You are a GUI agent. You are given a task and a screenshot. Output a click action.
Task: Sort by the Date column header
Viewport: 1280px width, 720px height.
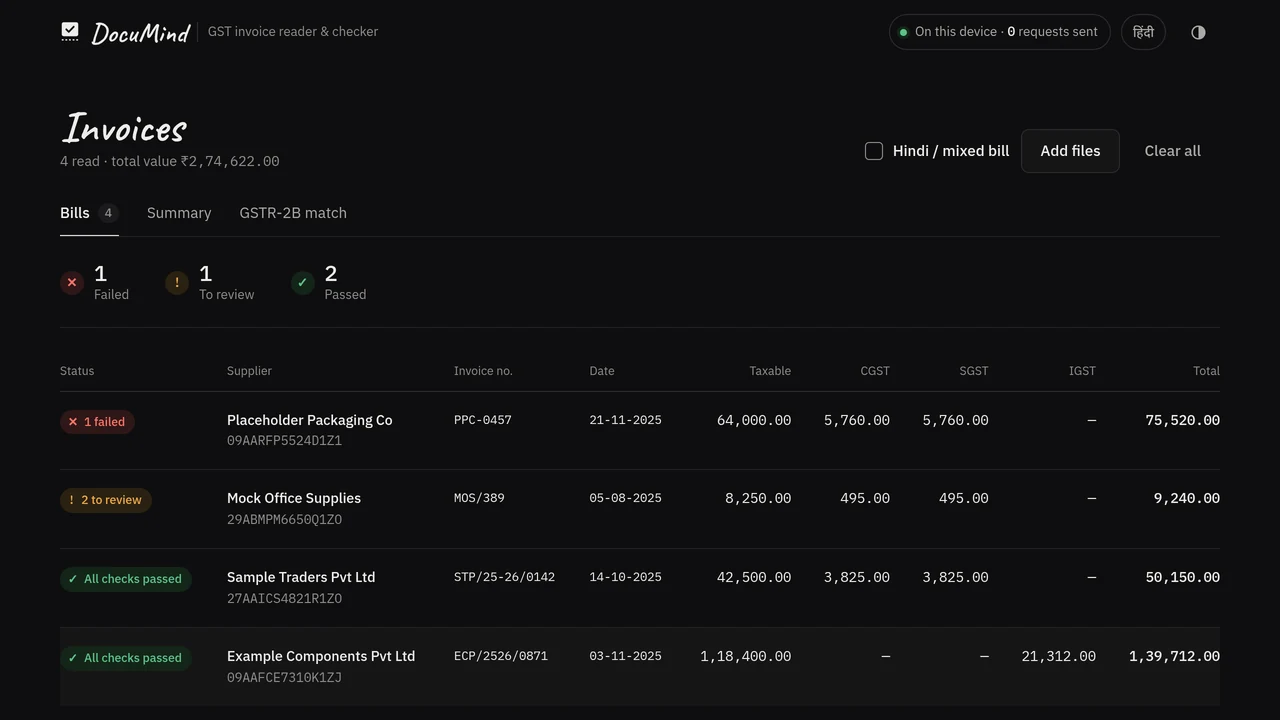pos(602,371)
